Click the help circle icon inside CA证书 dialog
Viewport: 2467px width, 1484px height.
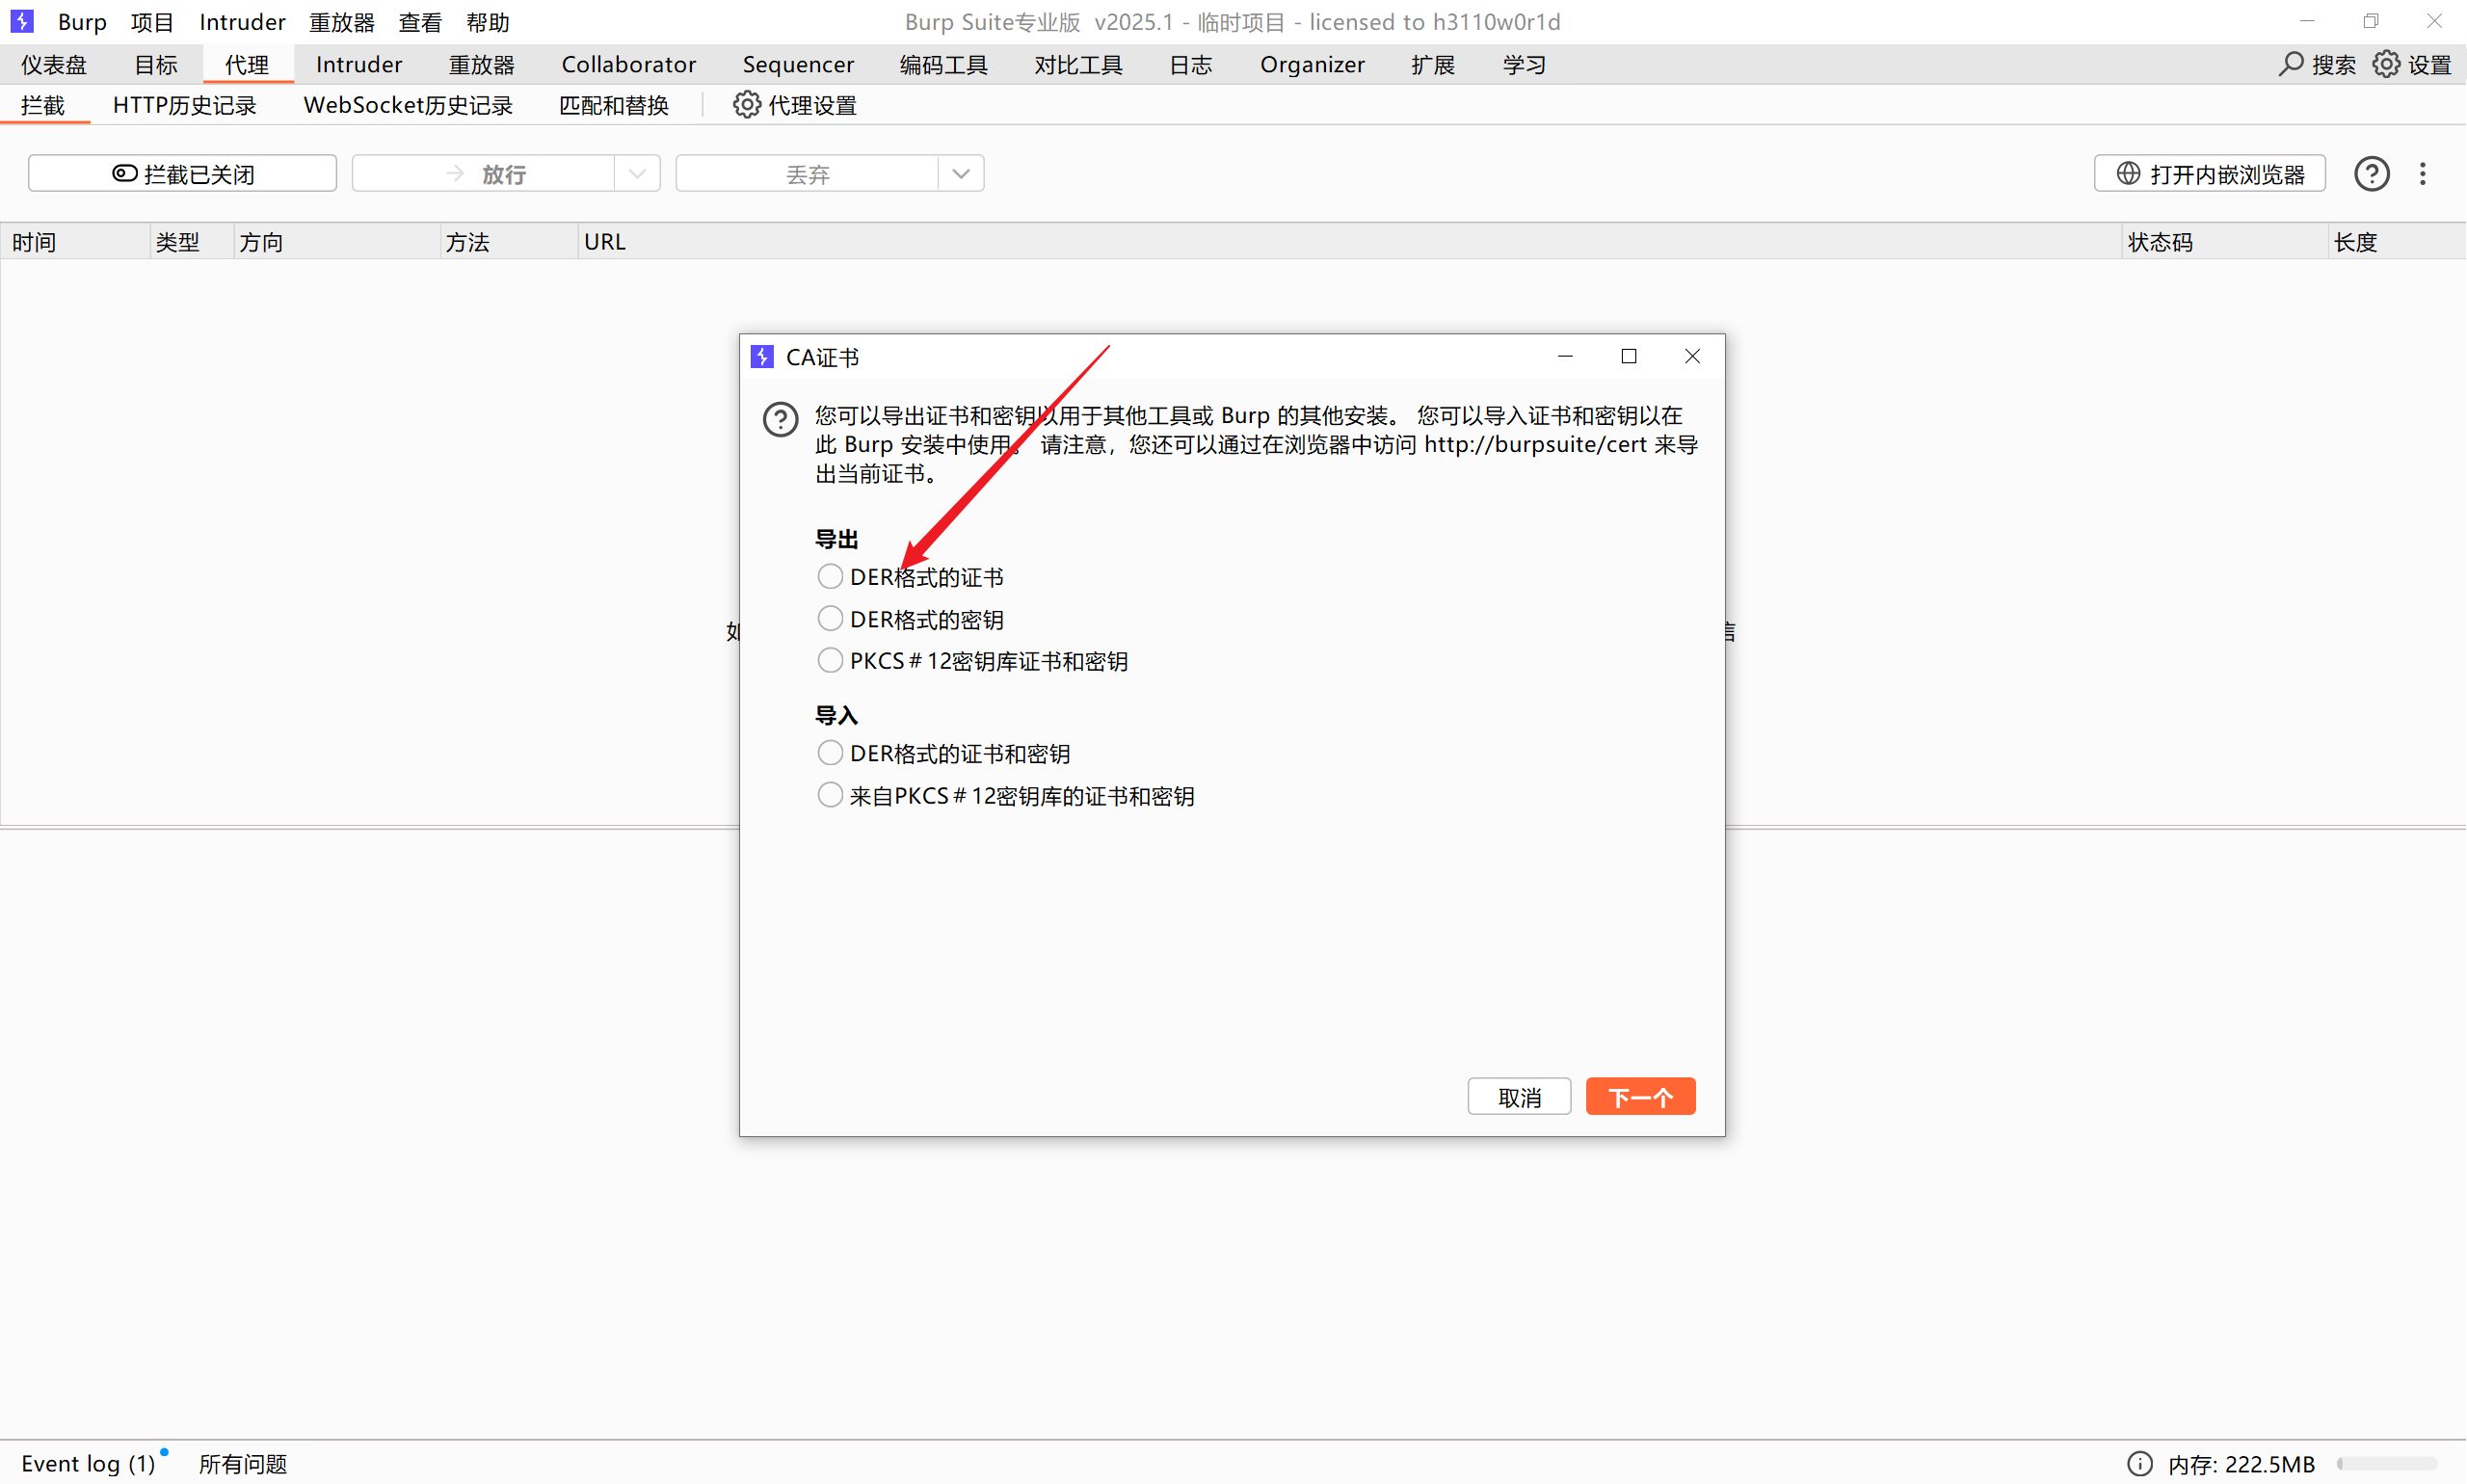[x=780, y=419]
